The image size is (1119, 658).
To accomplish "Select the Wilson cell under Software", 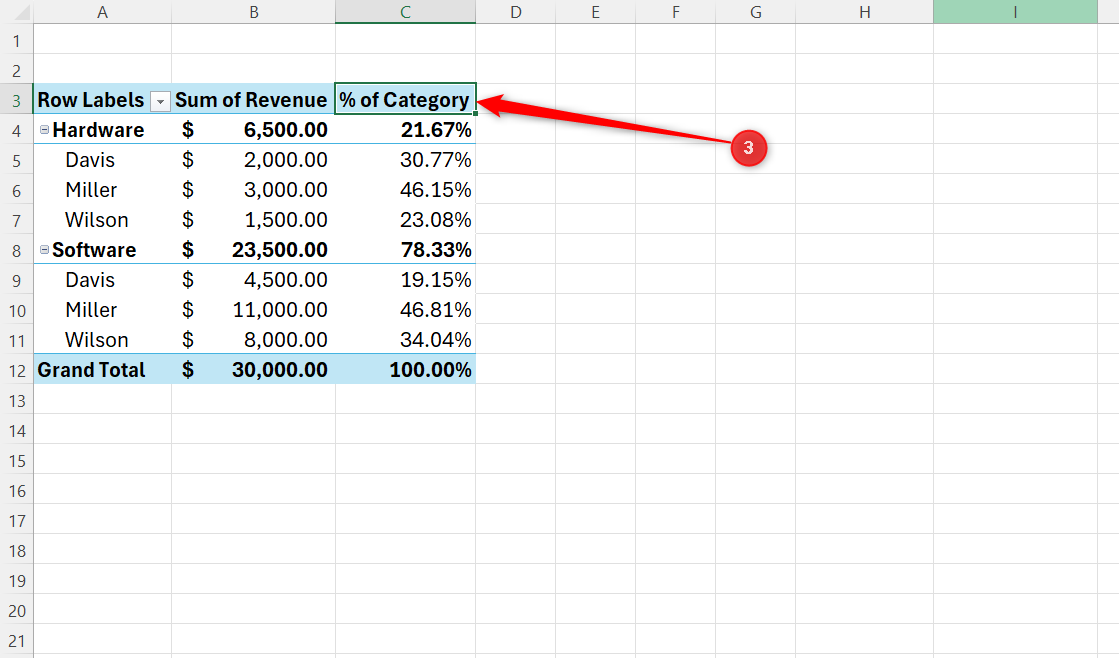I will point(103,340).
